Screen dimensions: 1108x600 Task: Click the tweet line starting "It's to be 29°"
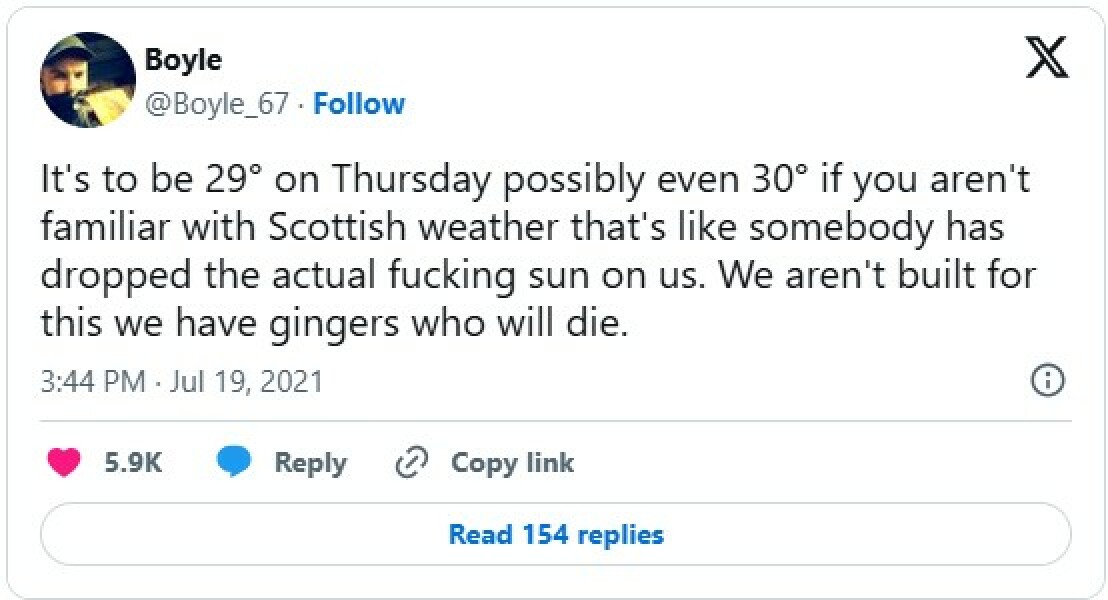[x=535, y=180]
